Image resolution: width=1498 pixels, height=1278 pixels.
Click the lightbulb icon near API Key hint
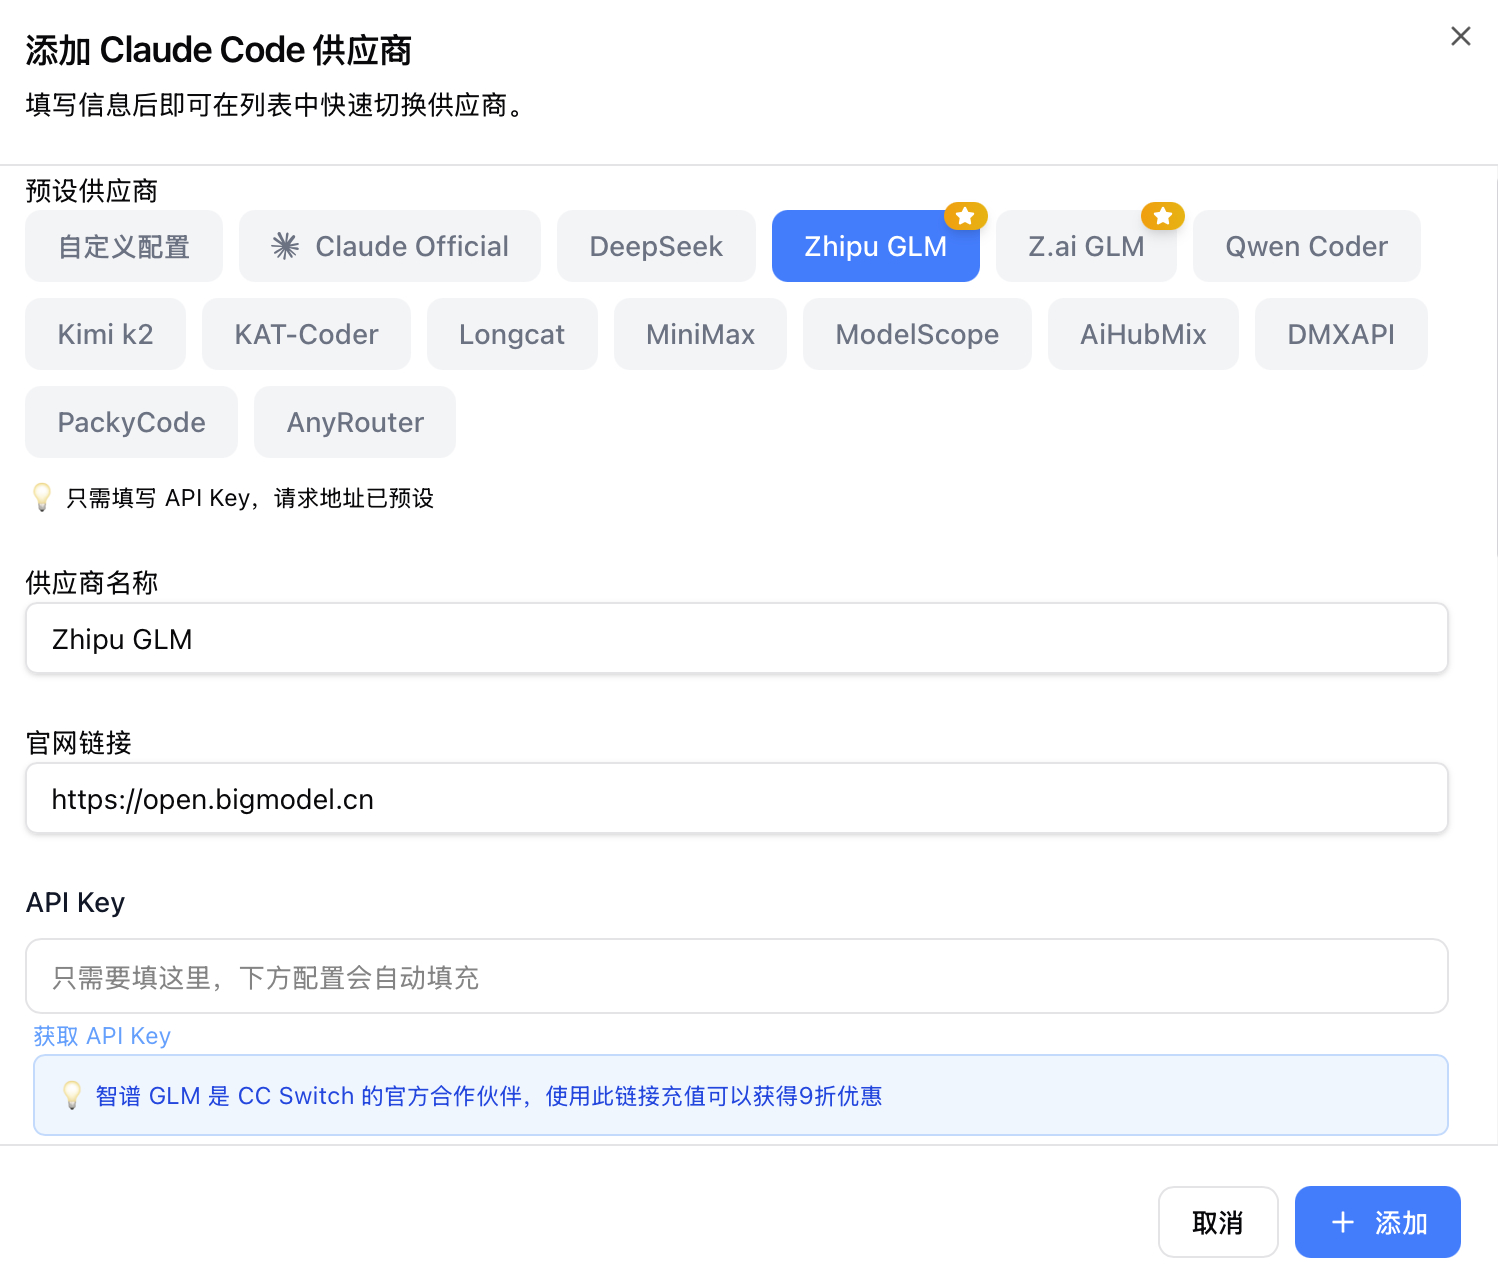[42, 497]
